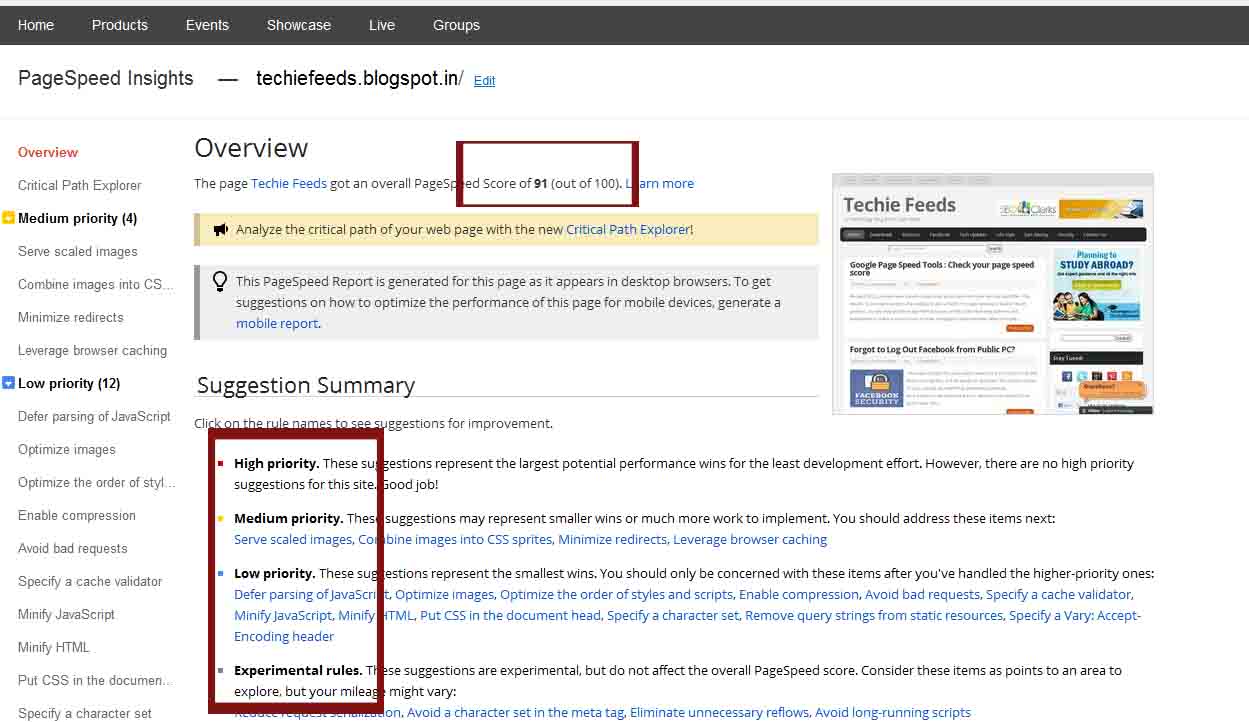
Task: Open the Home menu item
Action: click(36, 25)
